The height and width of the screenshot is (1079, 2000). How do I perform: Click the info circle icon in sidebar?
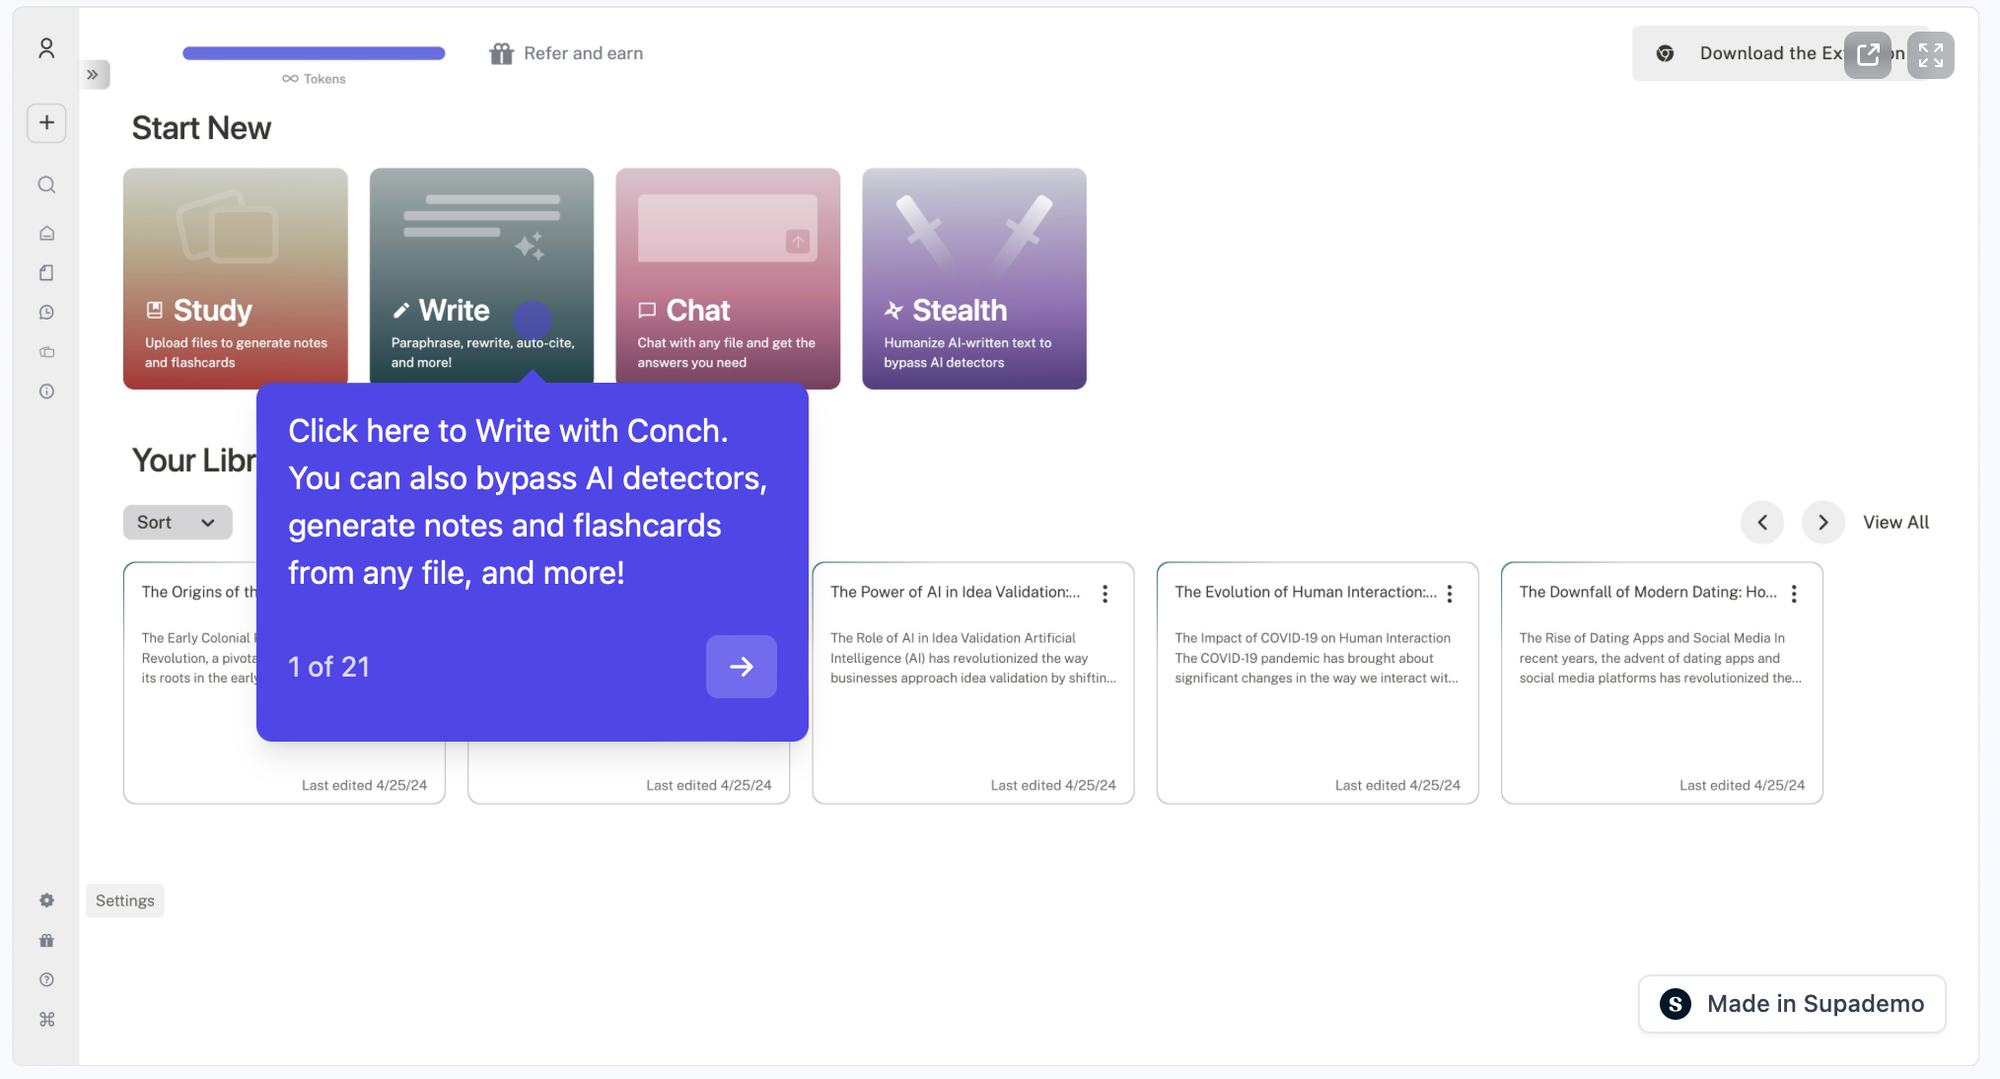coord(47,392)
